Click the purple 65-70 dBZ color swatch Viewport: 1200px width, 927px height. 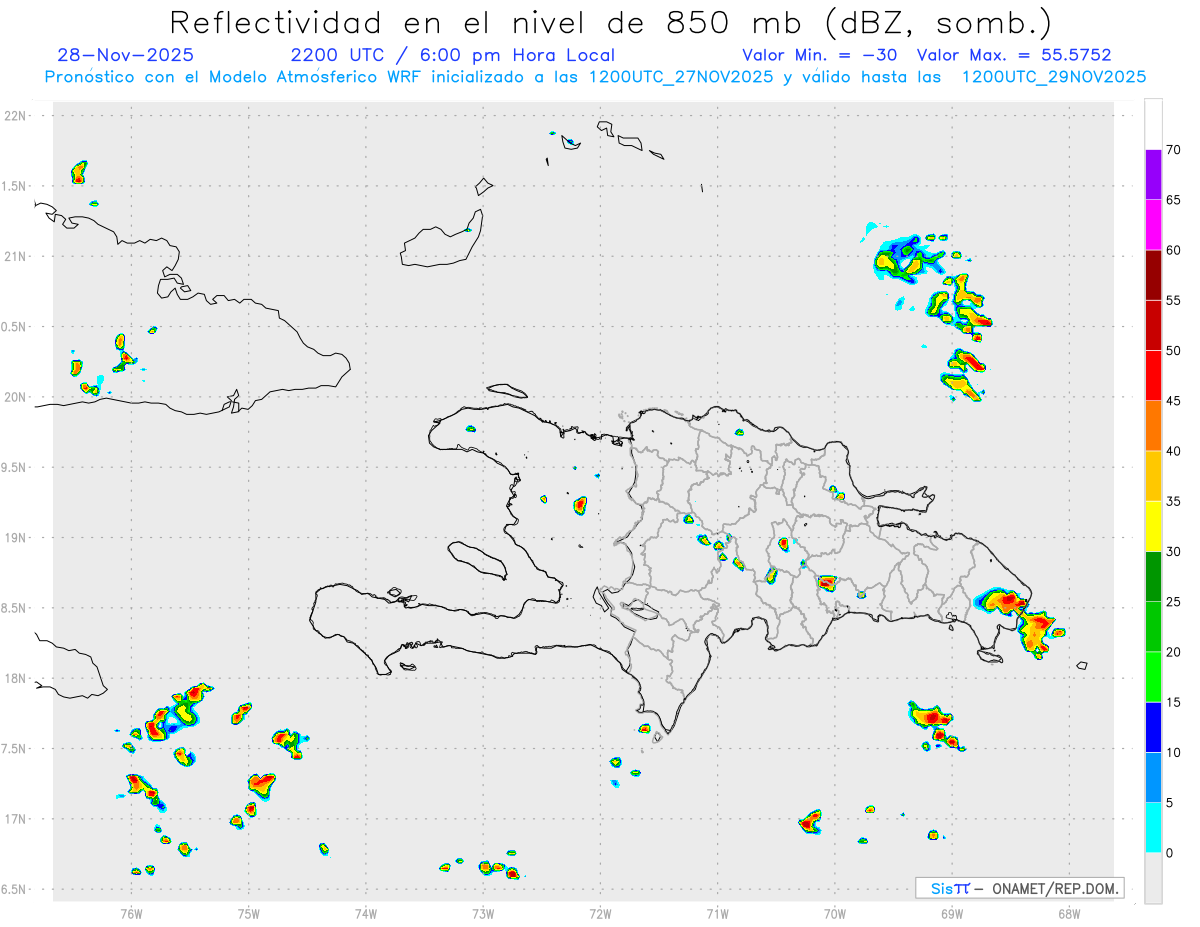click(x=1153, y=175)
